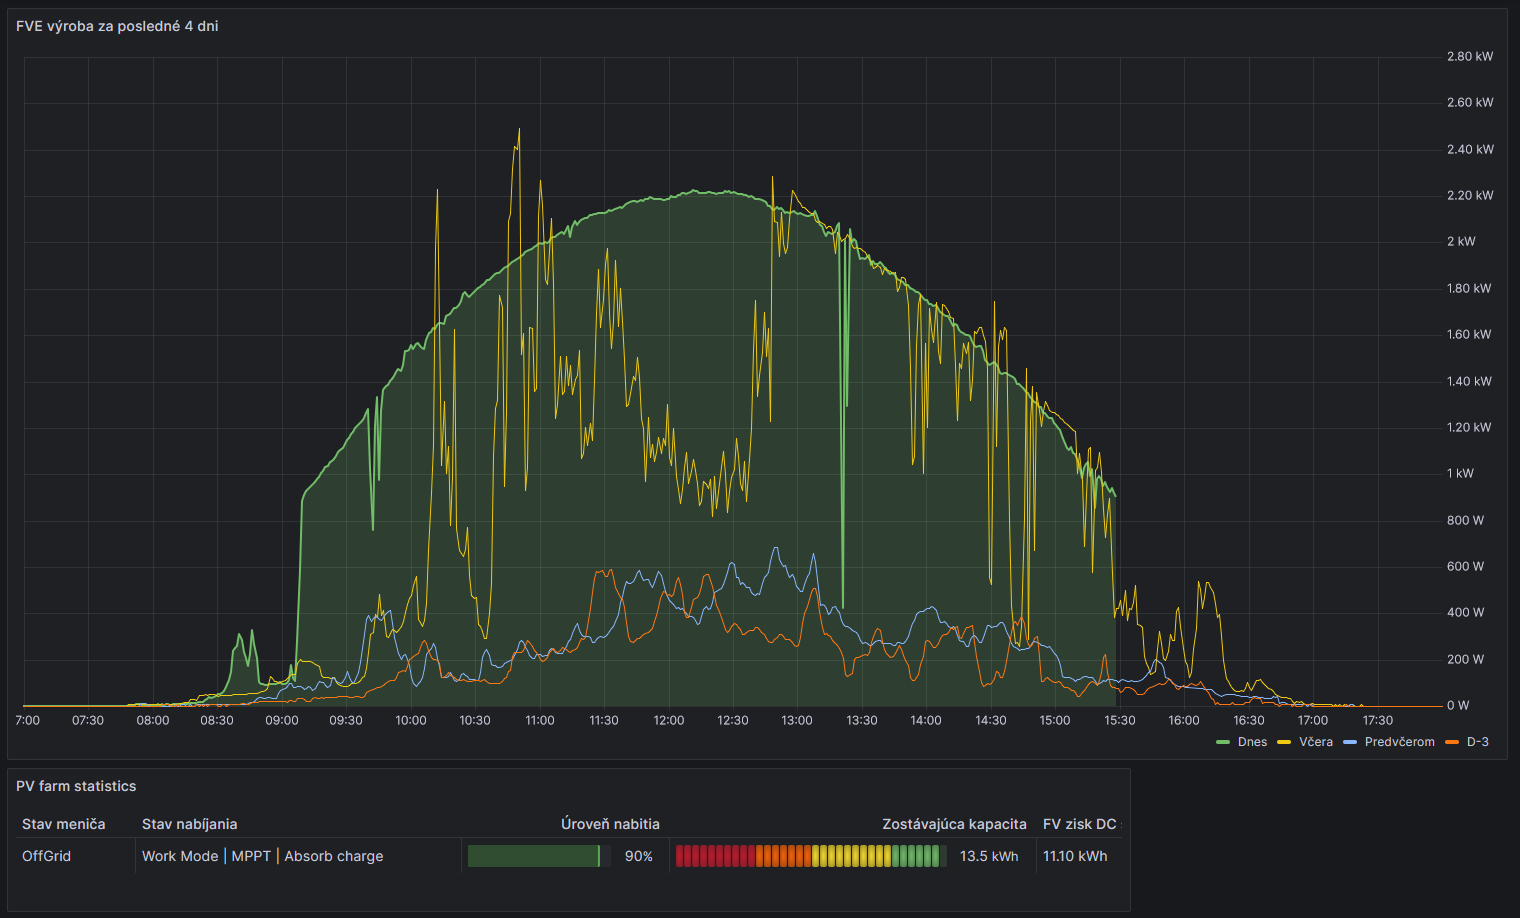This screenshot has height=918, width=1520.
Task: Select the D-3 legend label
Action: [x=1477, y=742]
